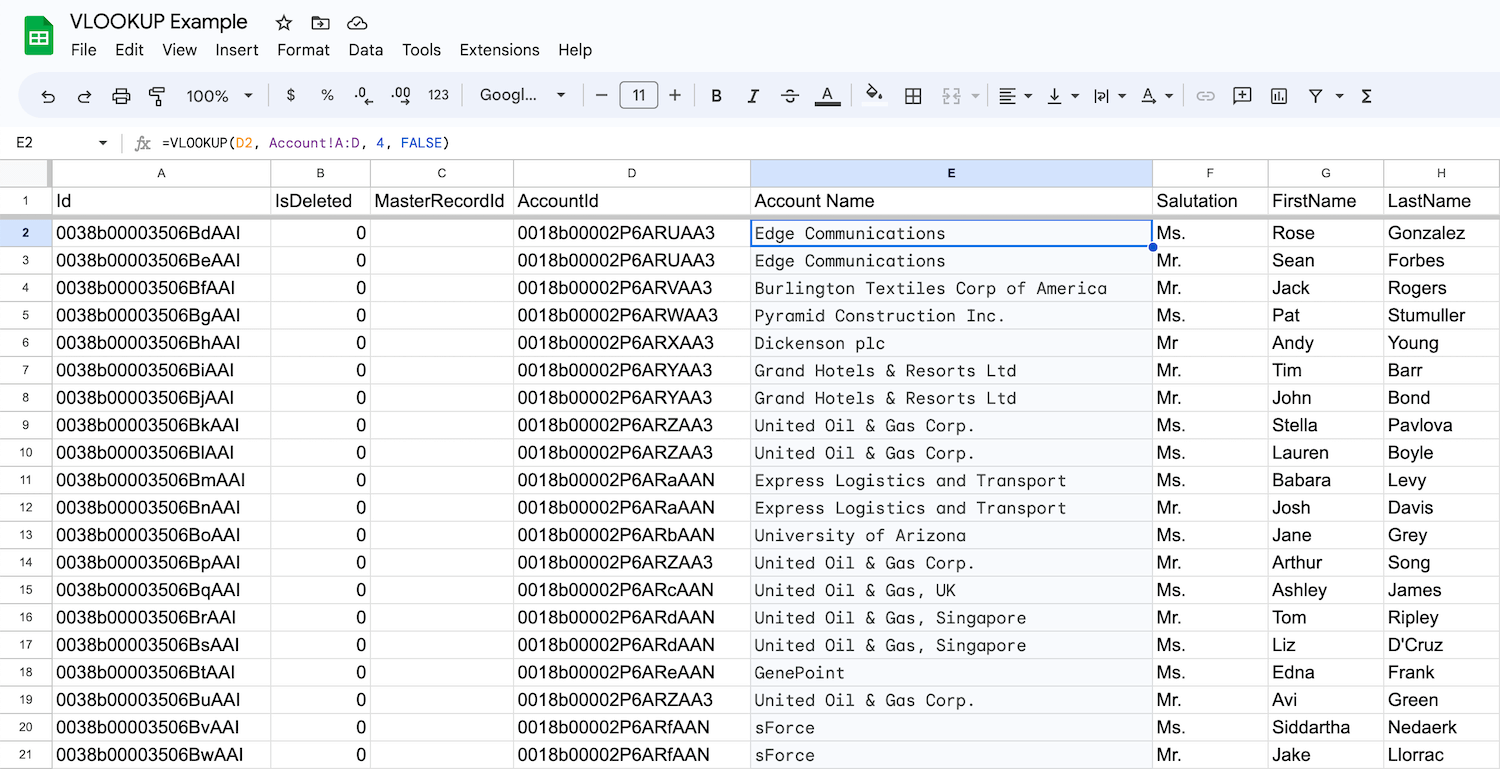Click the Account Name header cell

951,201
